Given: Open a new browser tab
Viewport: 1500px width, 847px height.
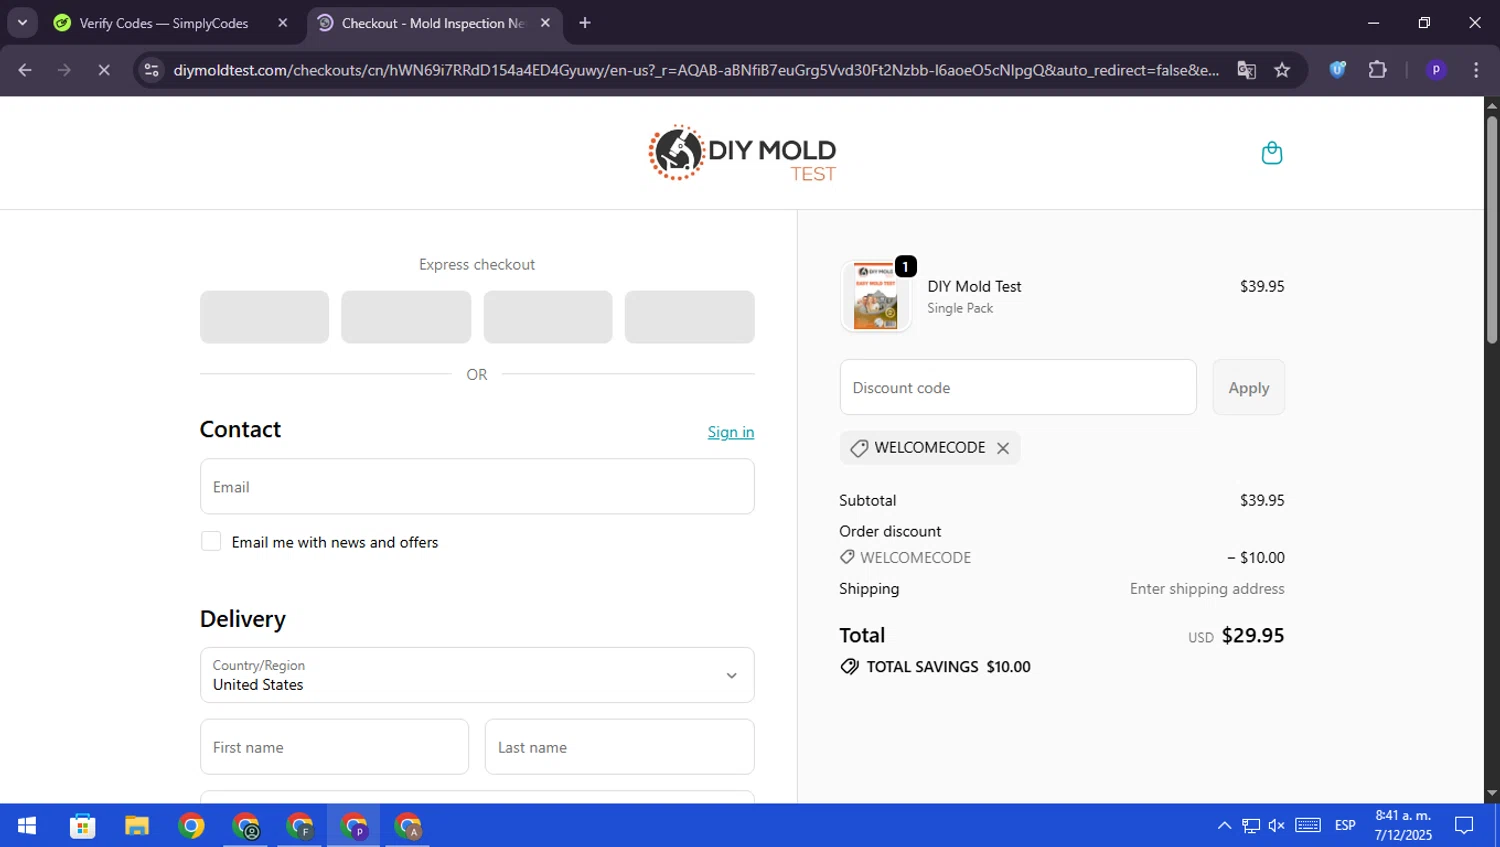Looking at the screenshot, I should pos(585,23).
